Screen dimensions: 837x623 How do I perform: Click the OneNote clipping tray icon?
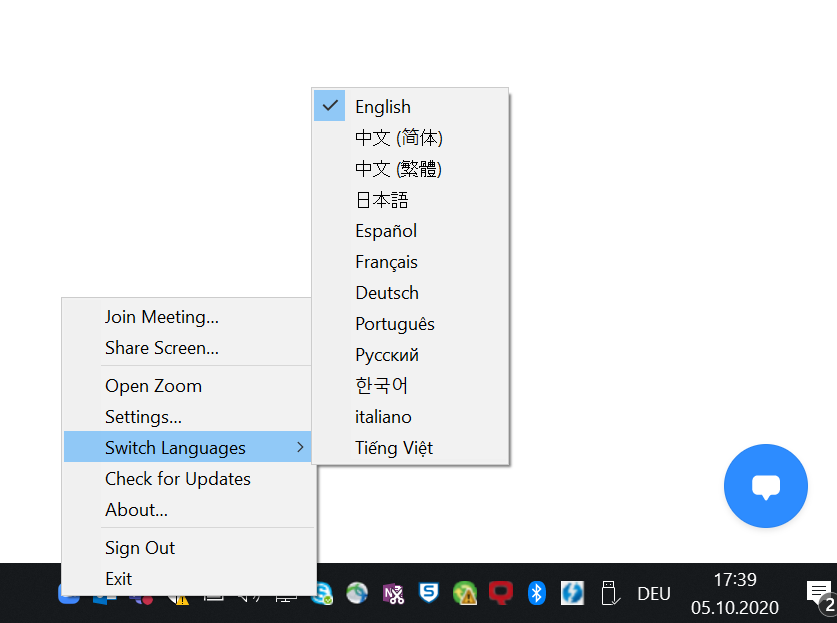[x=393, y=593]
